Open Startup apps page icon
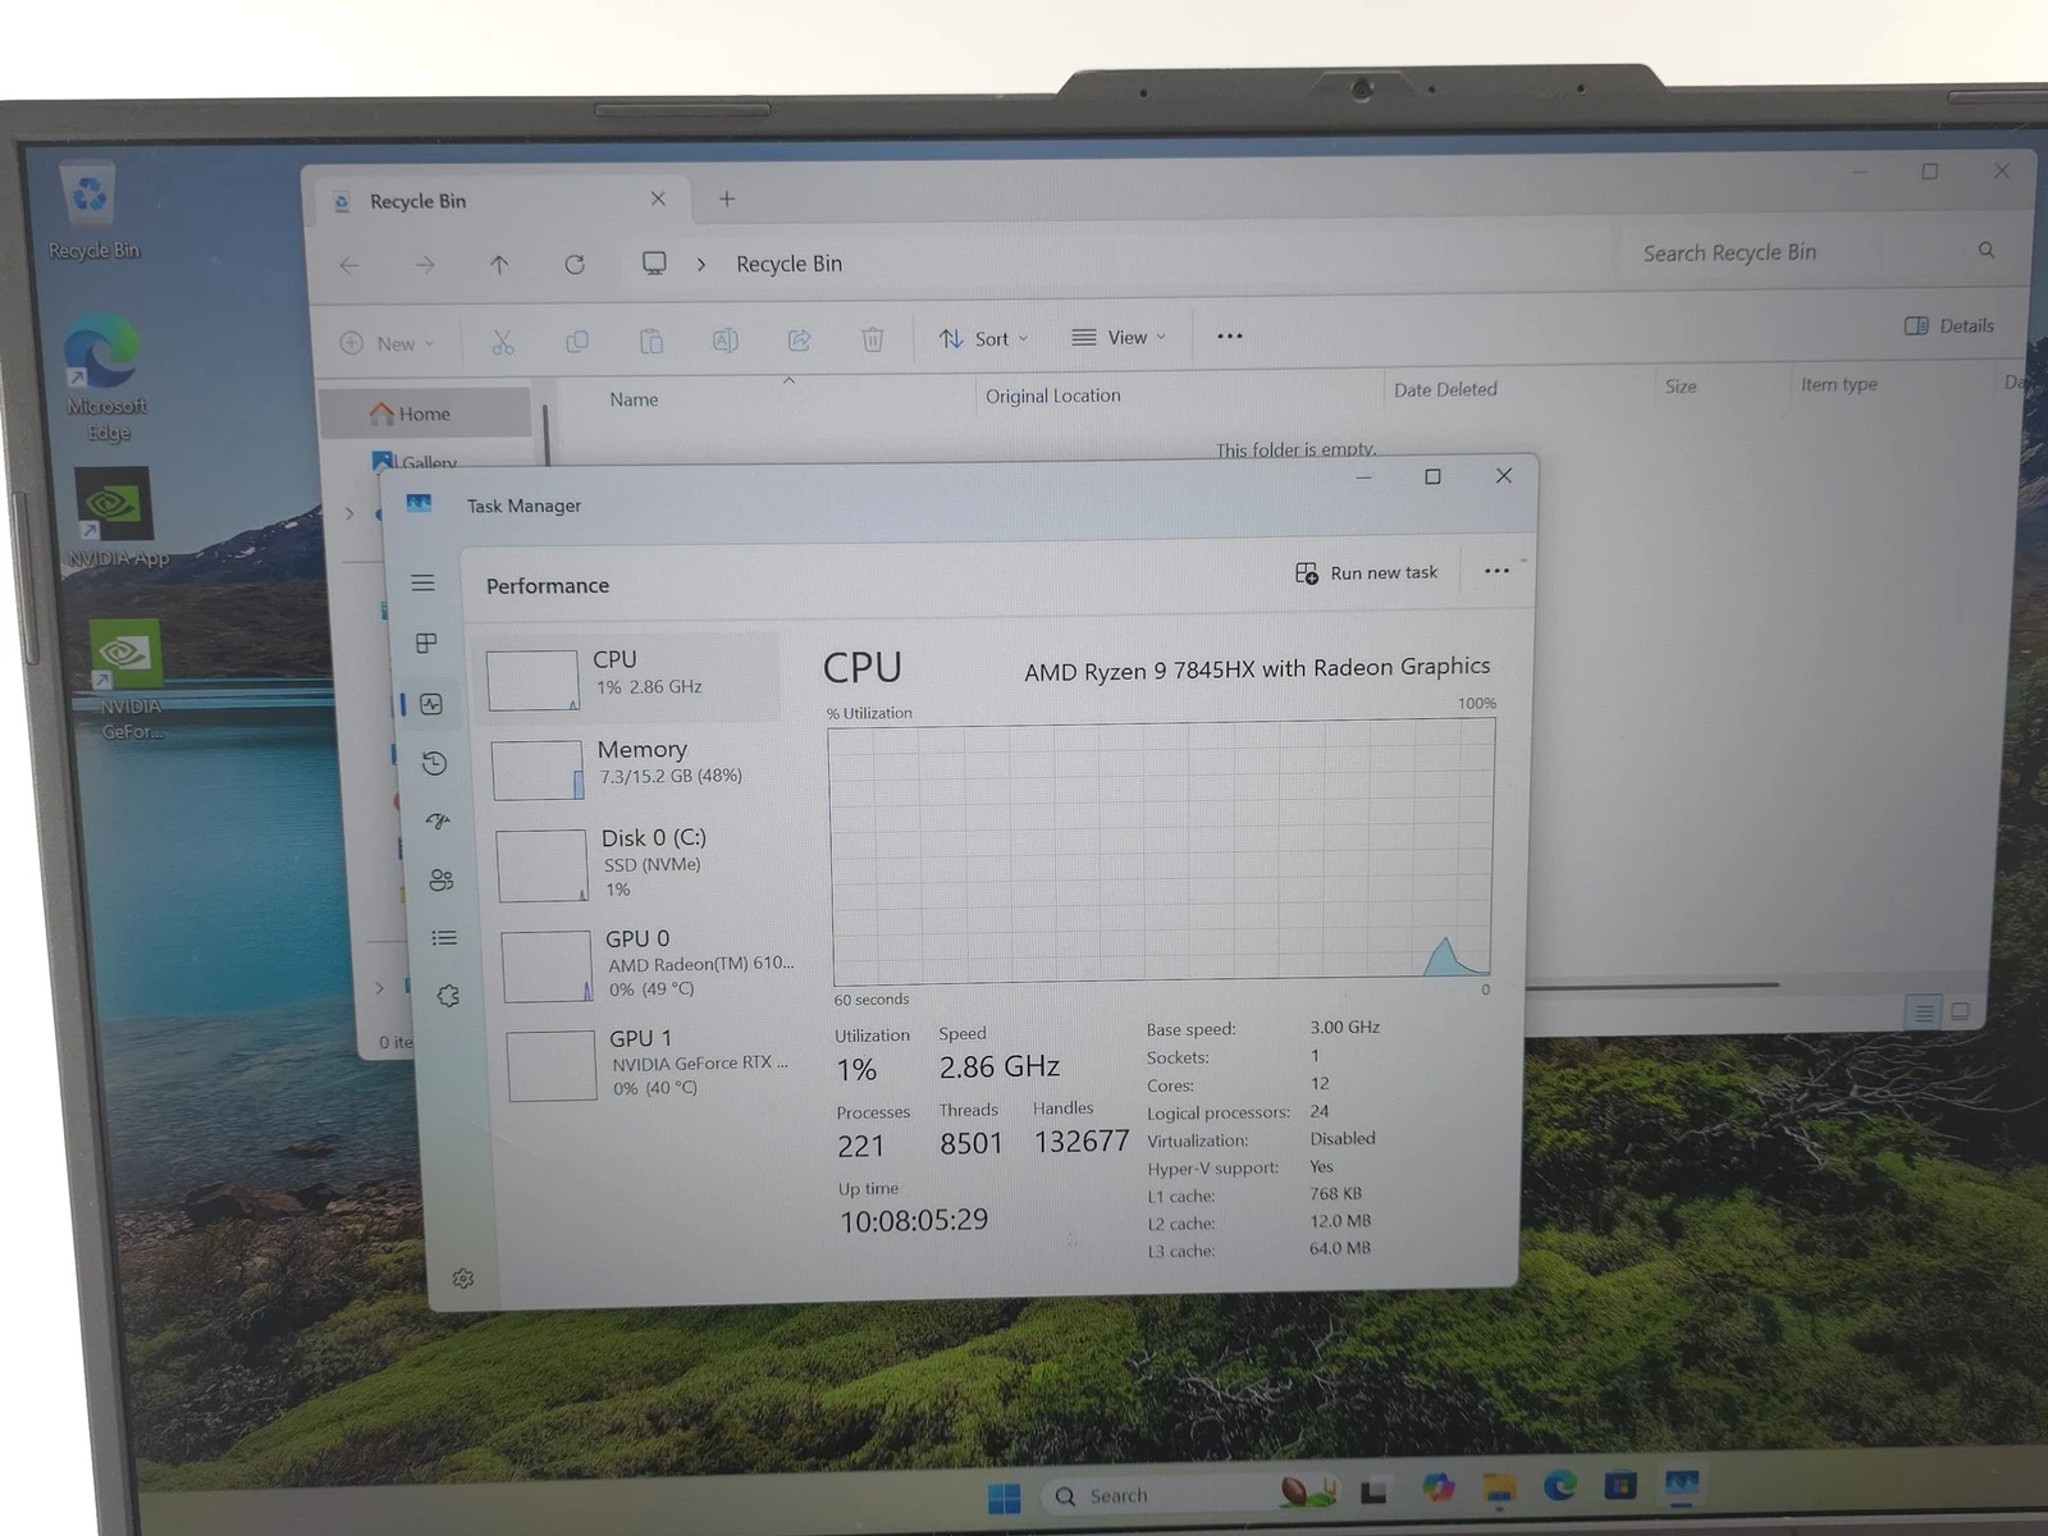This screenshot has width=2048, height=1536. coord(438,821)
